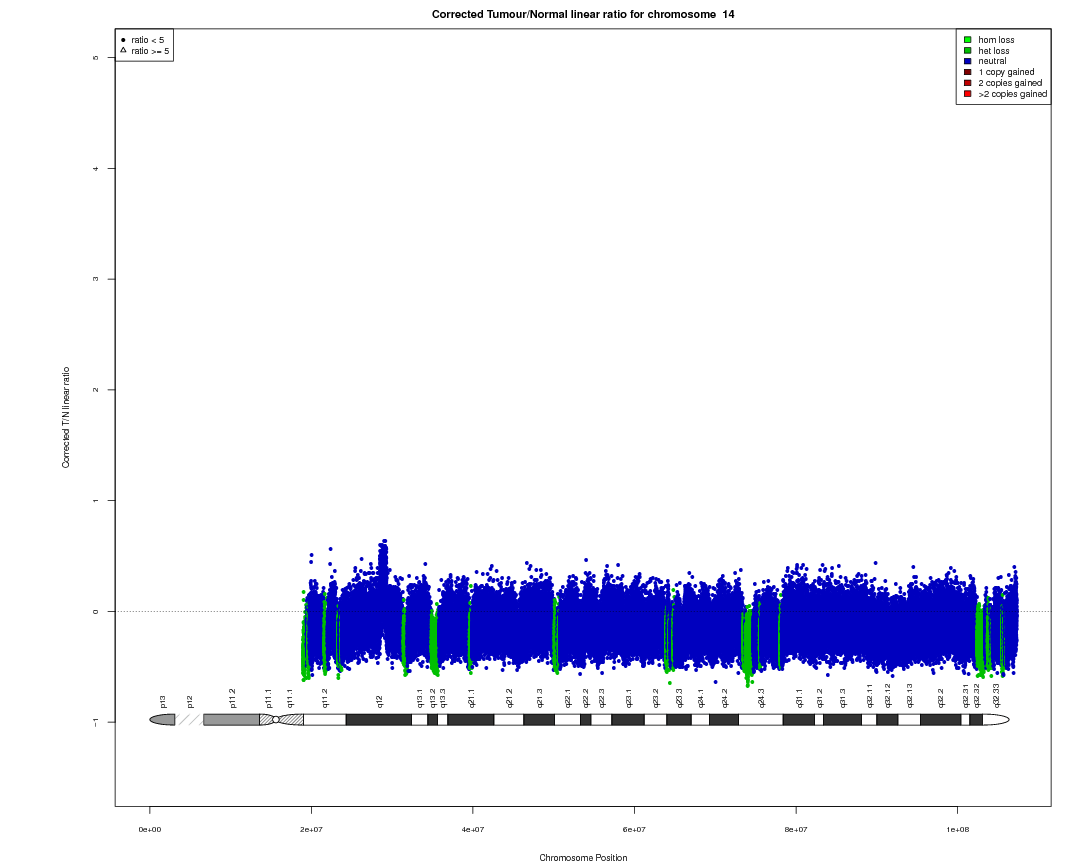Click the grey p13 band of the ideogram
Viewport: 1080px width, 864px height.
(163, 720)
